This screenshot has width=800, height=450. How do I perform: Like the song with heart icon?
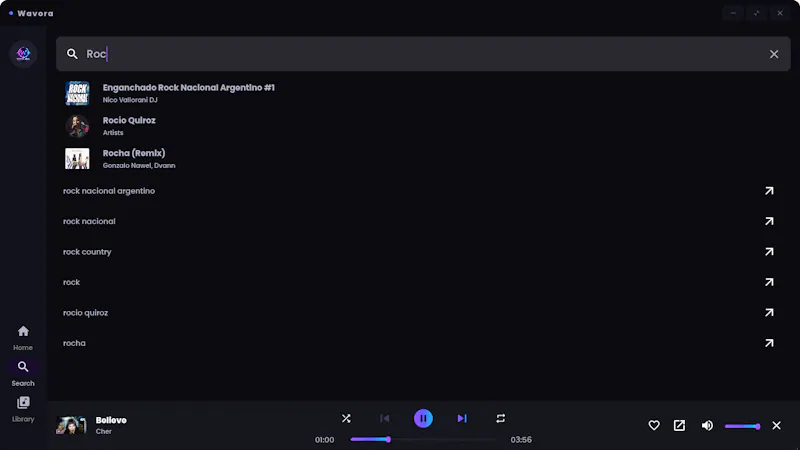click(x=654, y=426)
